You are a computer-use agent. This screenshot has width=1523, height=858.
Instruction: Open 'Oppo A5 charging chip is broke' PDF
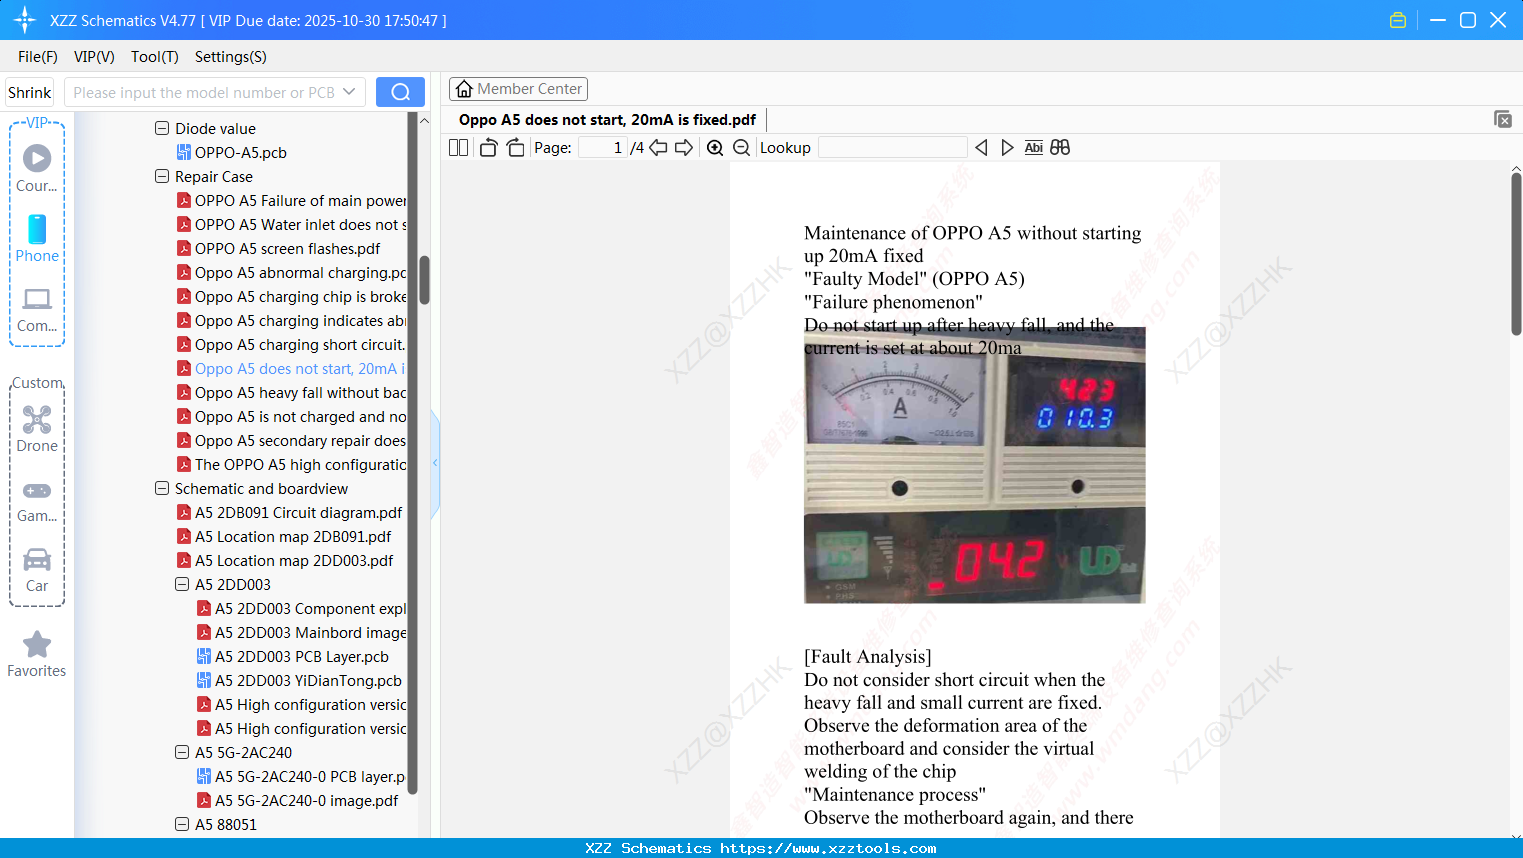click(x=292, y=296)
